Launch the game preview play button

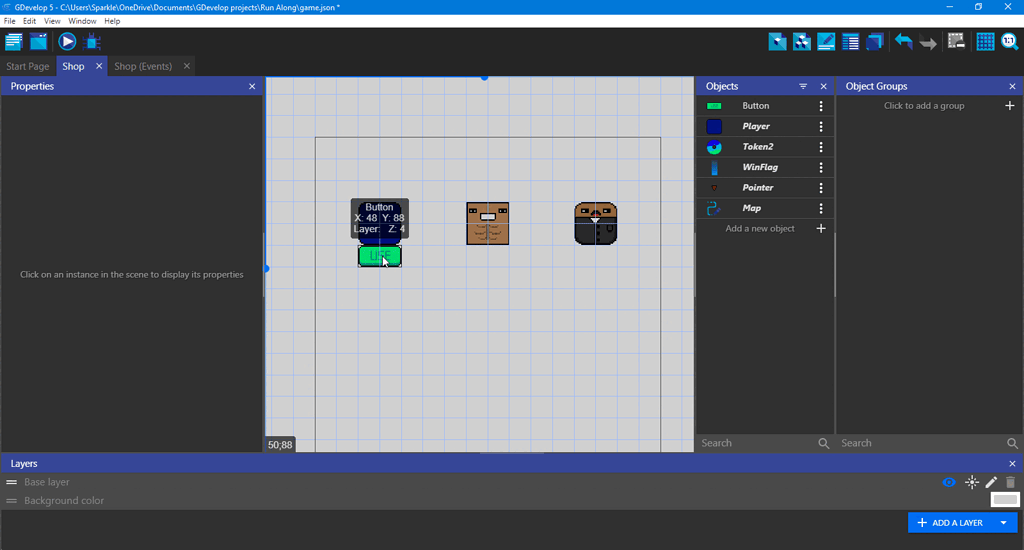[67, 42]
